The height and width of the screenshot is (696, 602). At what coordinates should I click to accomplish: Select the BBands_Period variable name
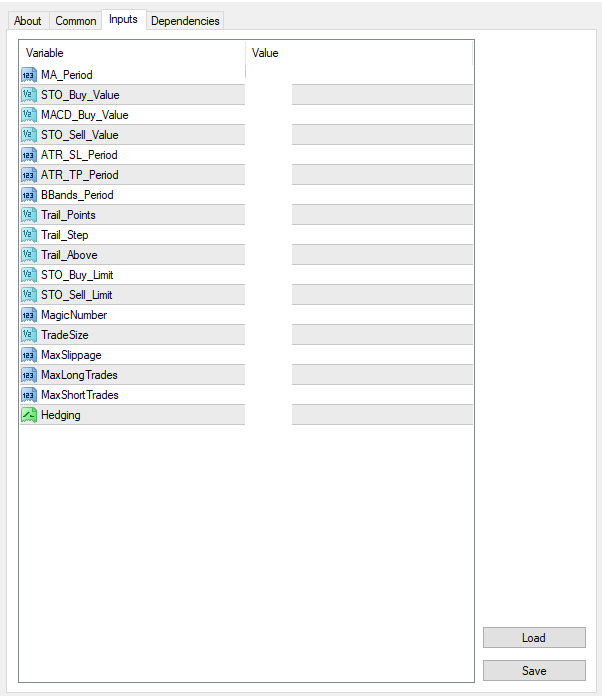[77, 195]
